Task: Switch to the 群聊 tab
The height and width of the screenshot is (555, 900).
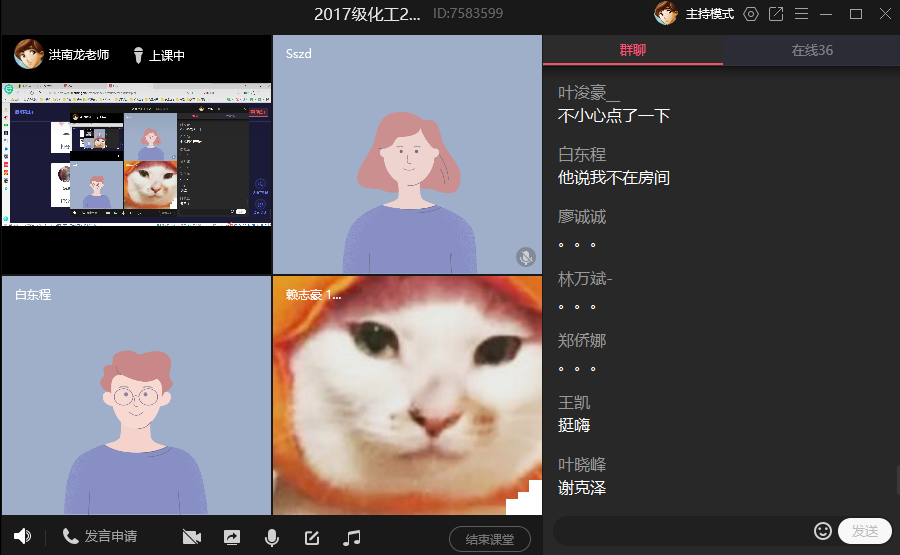Action: tap(632, 50)
